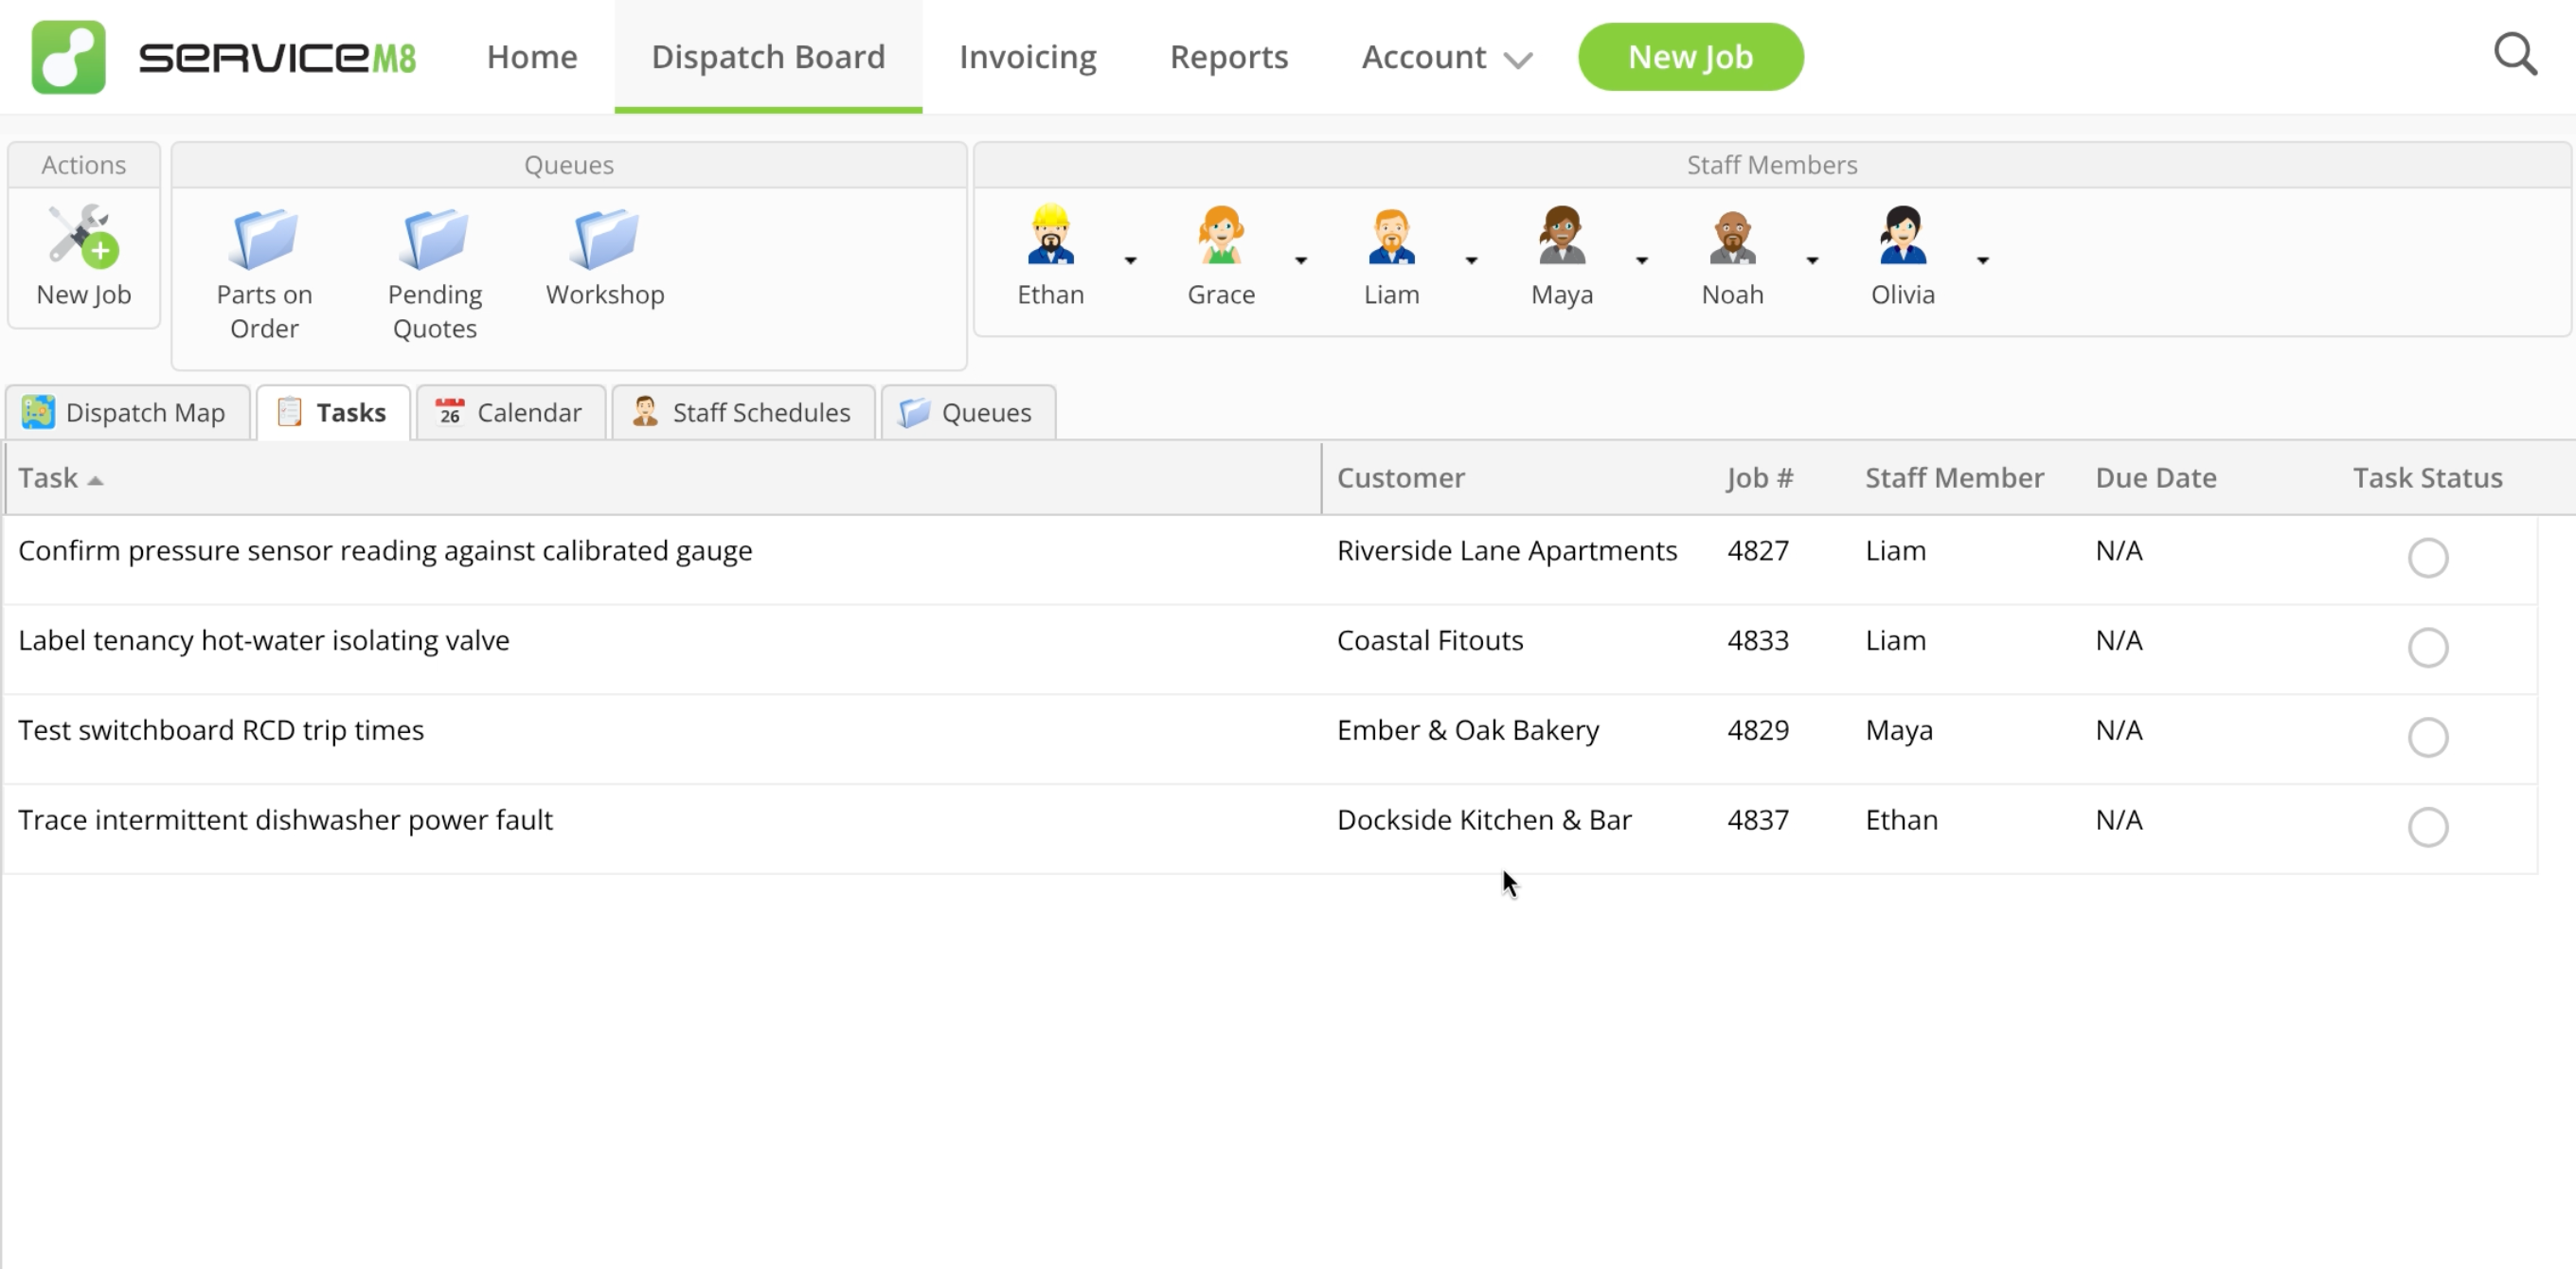Click staff cell Ethan in job 4837 row
Image resolution: width=2576 pixels, height=1269 pixels.
(x=1901, y=821)
